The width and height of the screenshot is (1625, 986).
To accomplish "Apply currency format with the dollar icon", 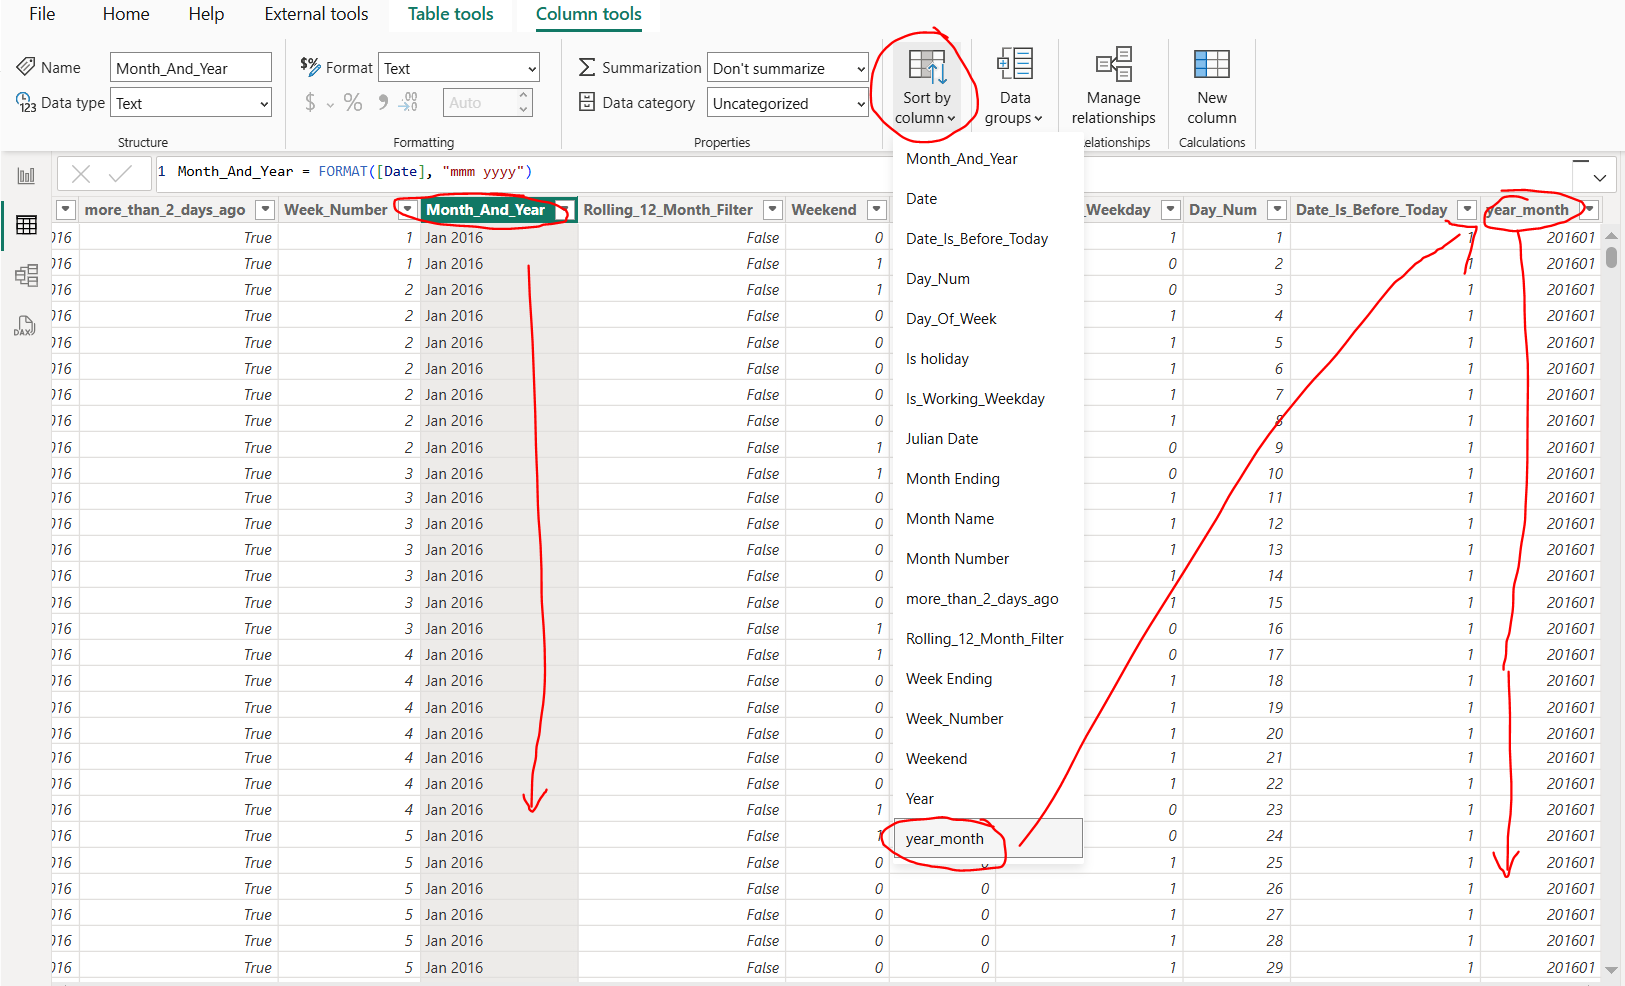I will tap(310, 102).
